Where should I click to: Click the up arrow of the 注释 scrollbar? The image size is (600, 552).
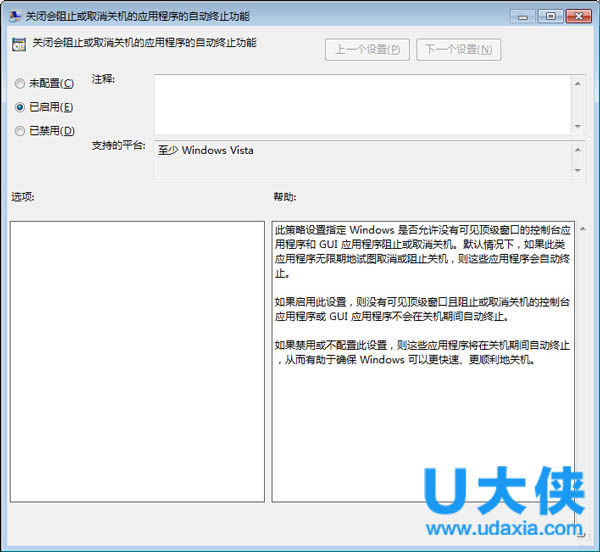point(577,82)
